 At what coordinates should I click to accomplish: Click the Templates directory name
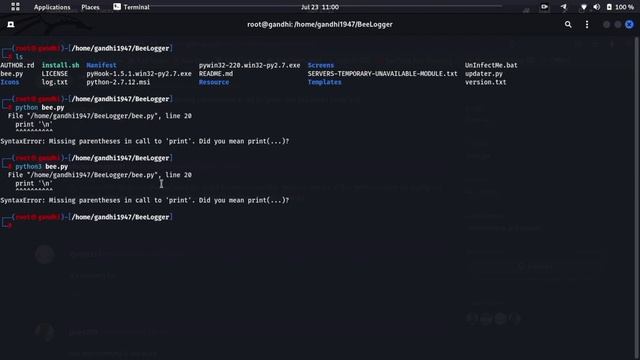tap(324, 82)
